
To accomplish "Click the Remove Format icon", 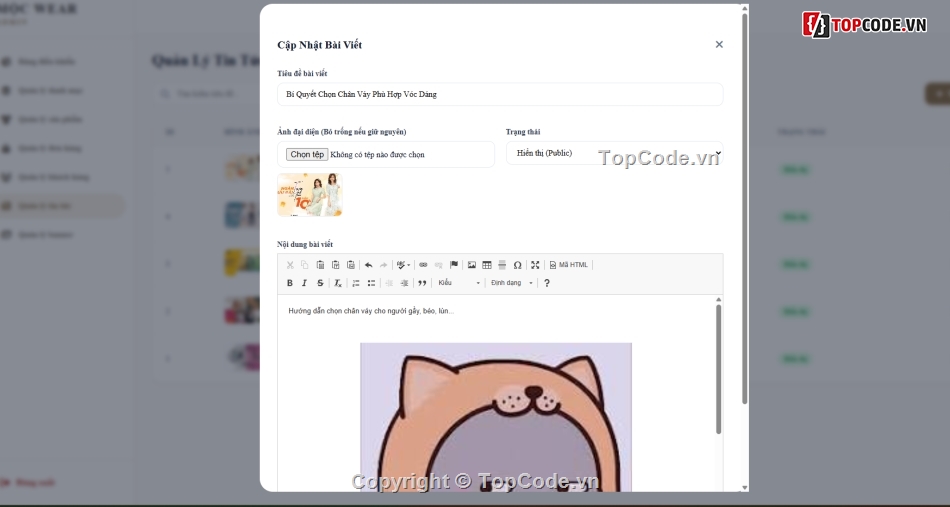I will tap(338, 283).
